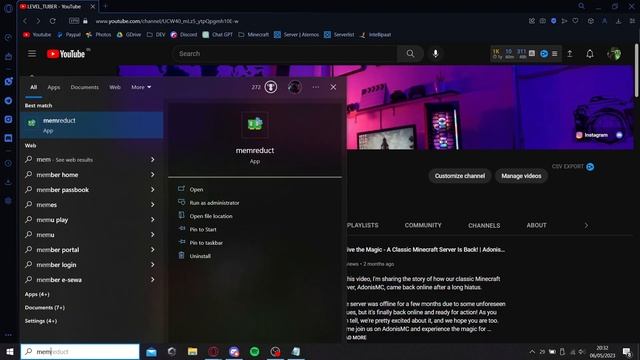Image resolution: width=640 pixels, height=360 pixels.
Task: Open the YouTube hamburger guide menu
Action: (x=32, y=53)
